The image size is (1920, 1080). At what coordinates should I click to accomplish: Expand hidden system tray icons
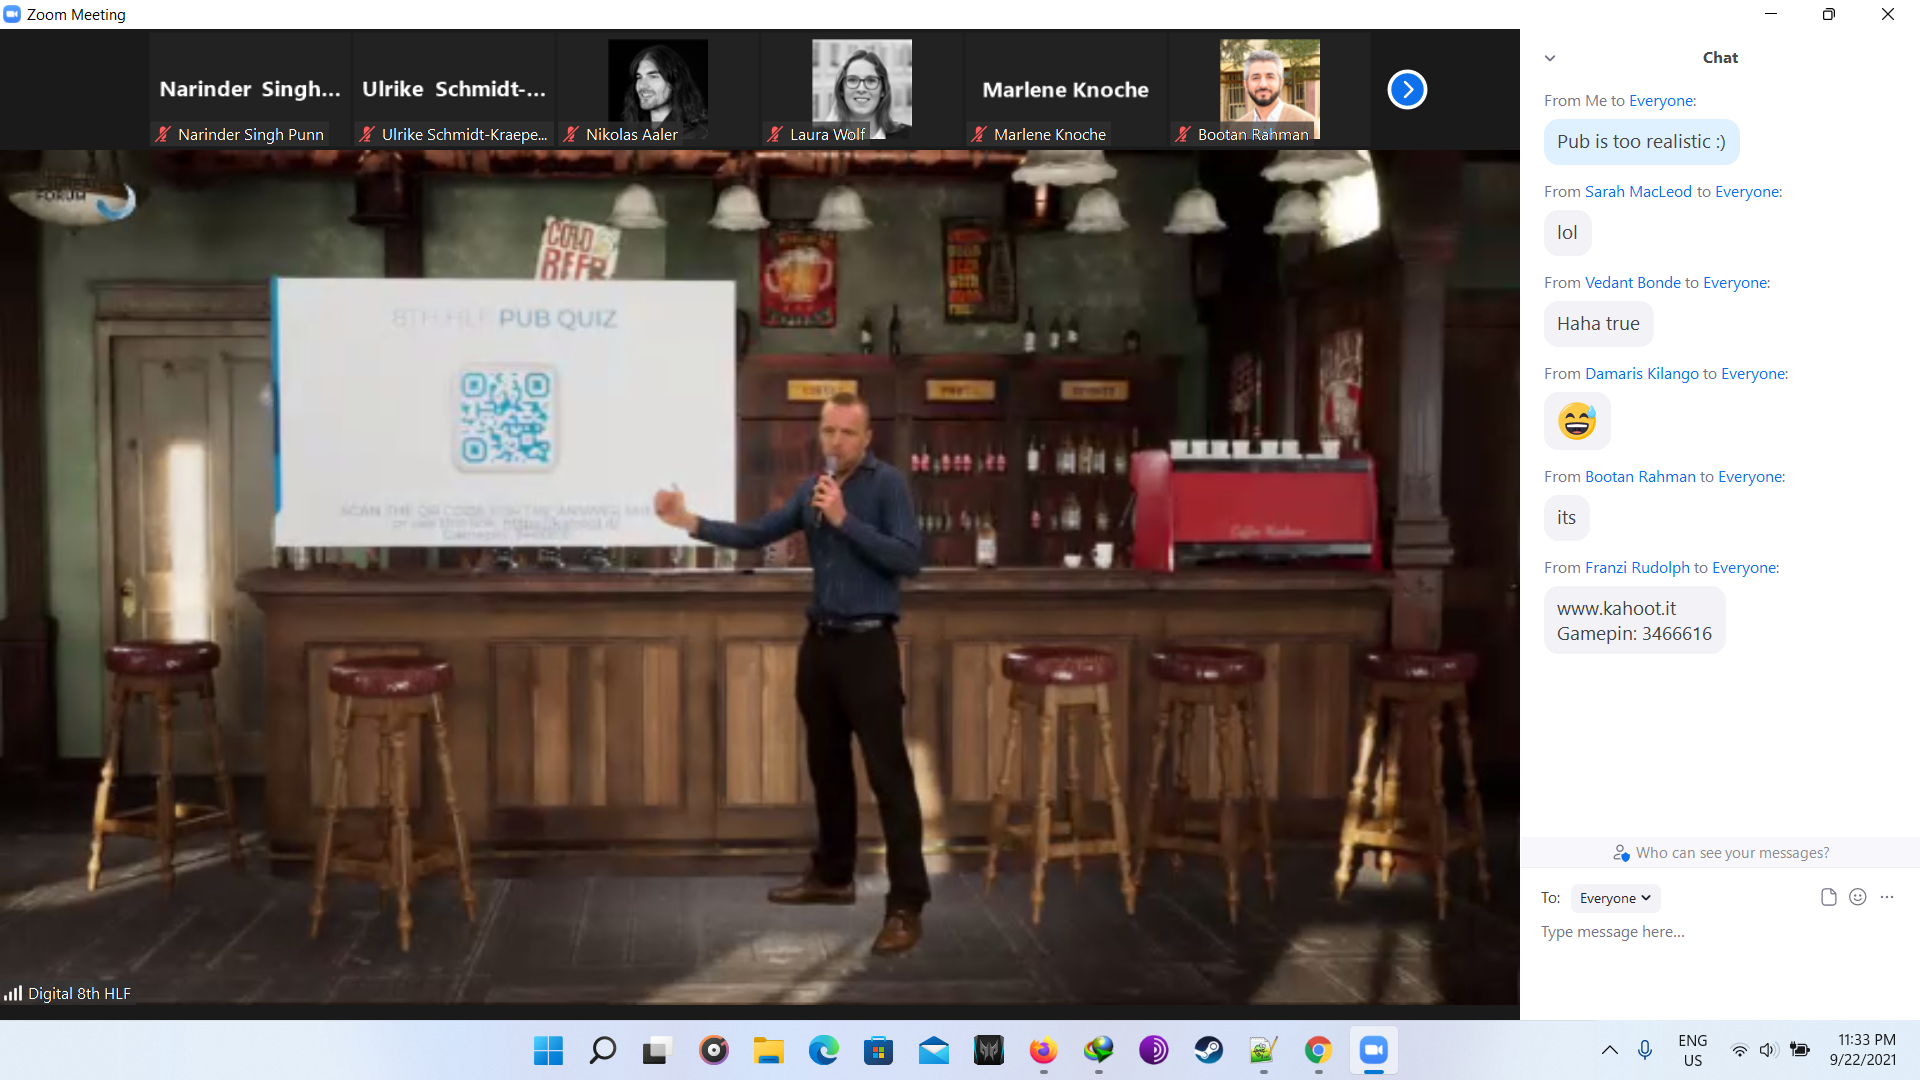(1609, 1050)
